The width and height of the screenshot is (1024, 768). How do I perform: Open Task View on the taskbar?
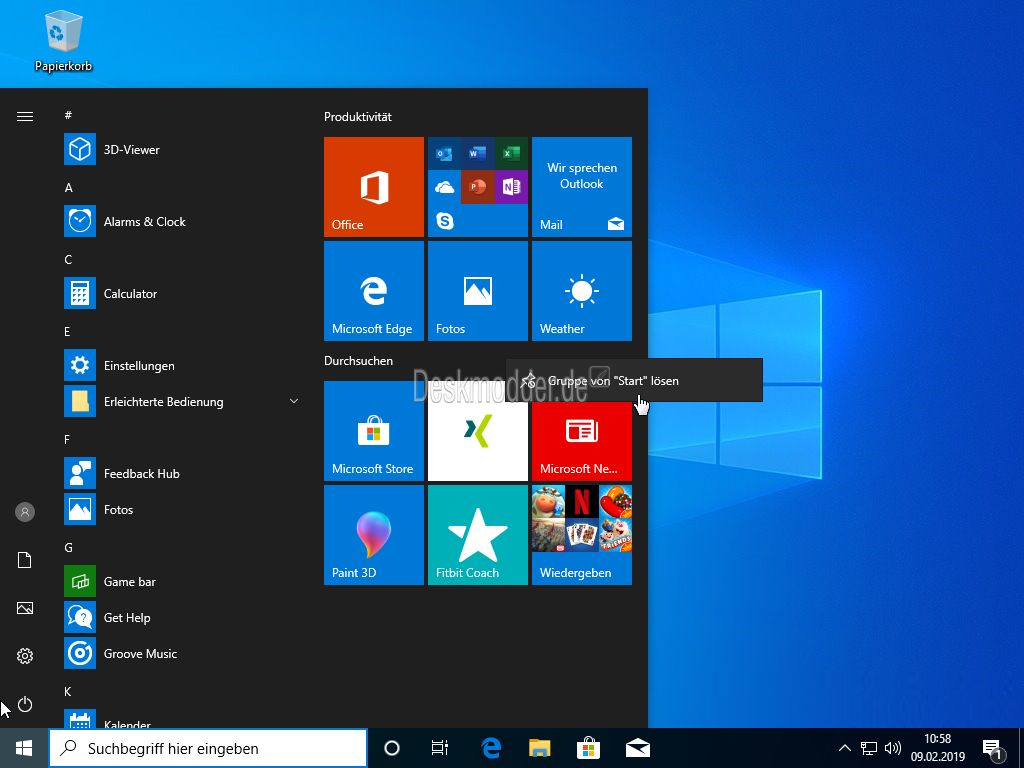(440, 748)
